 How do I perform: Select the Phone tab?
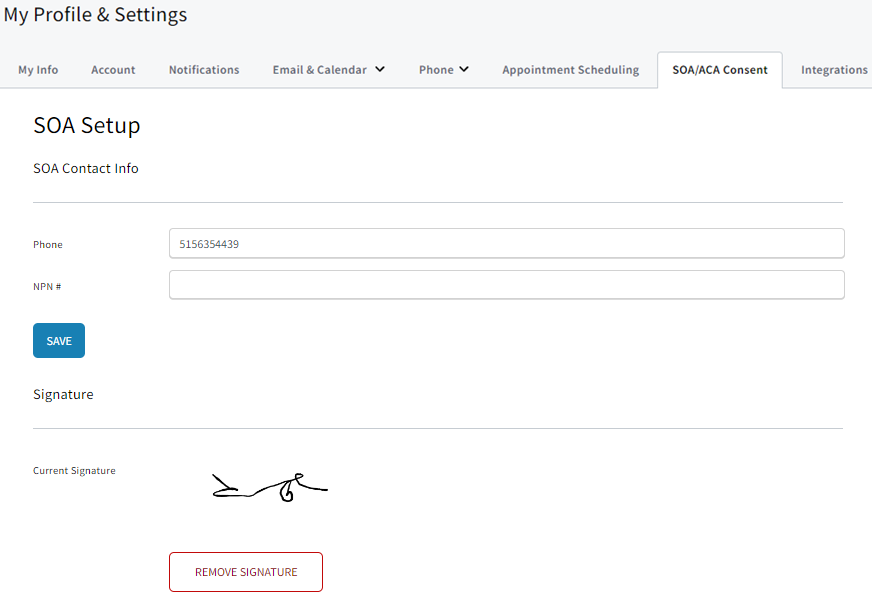click(x=437, y=69)
